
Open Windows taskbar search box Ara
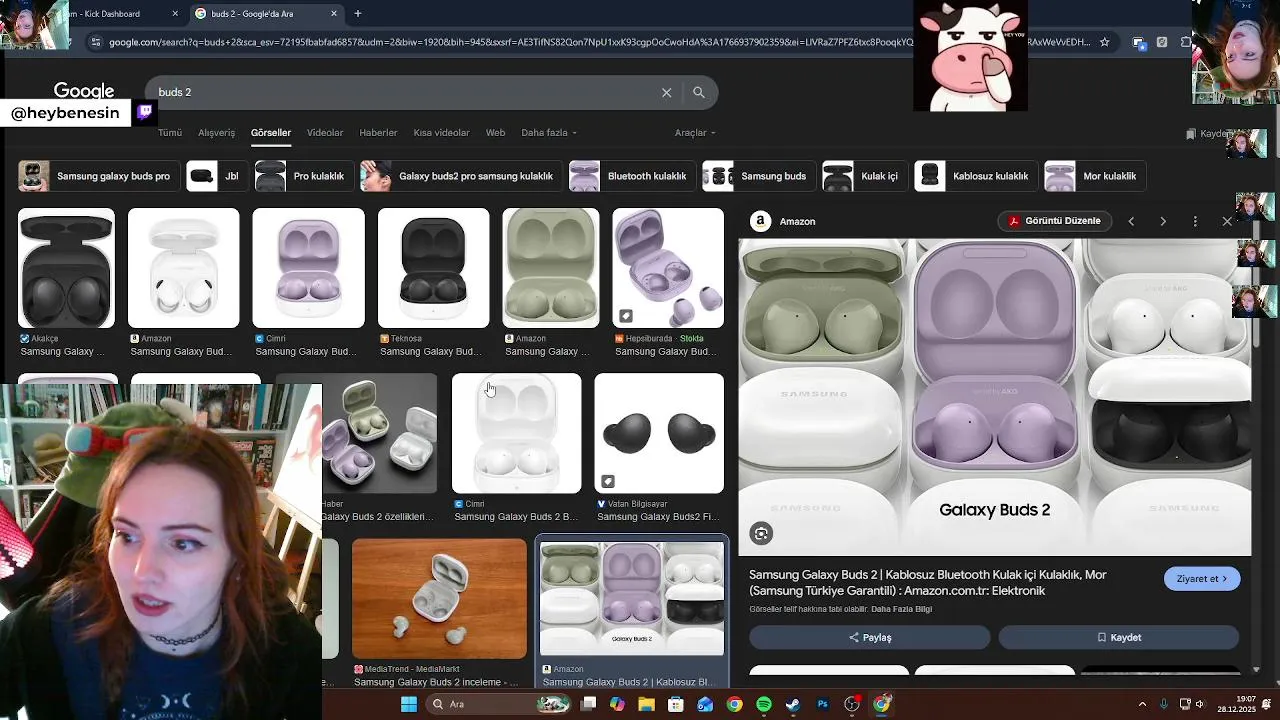coord(499,704)
